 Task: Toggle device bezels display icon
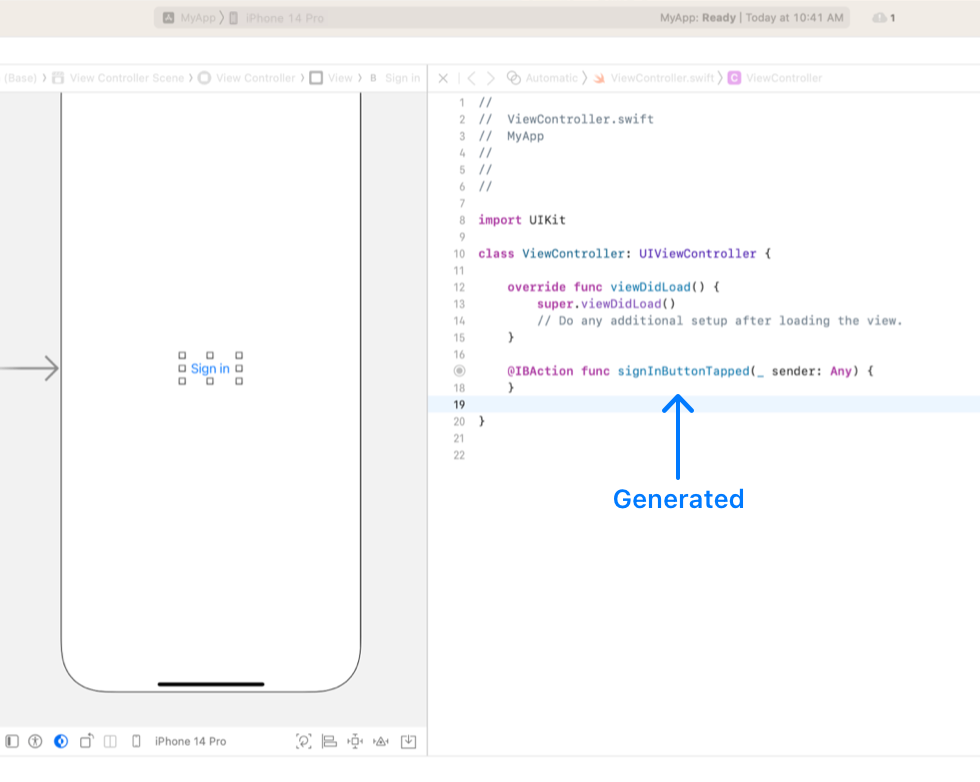click(136, 741)
